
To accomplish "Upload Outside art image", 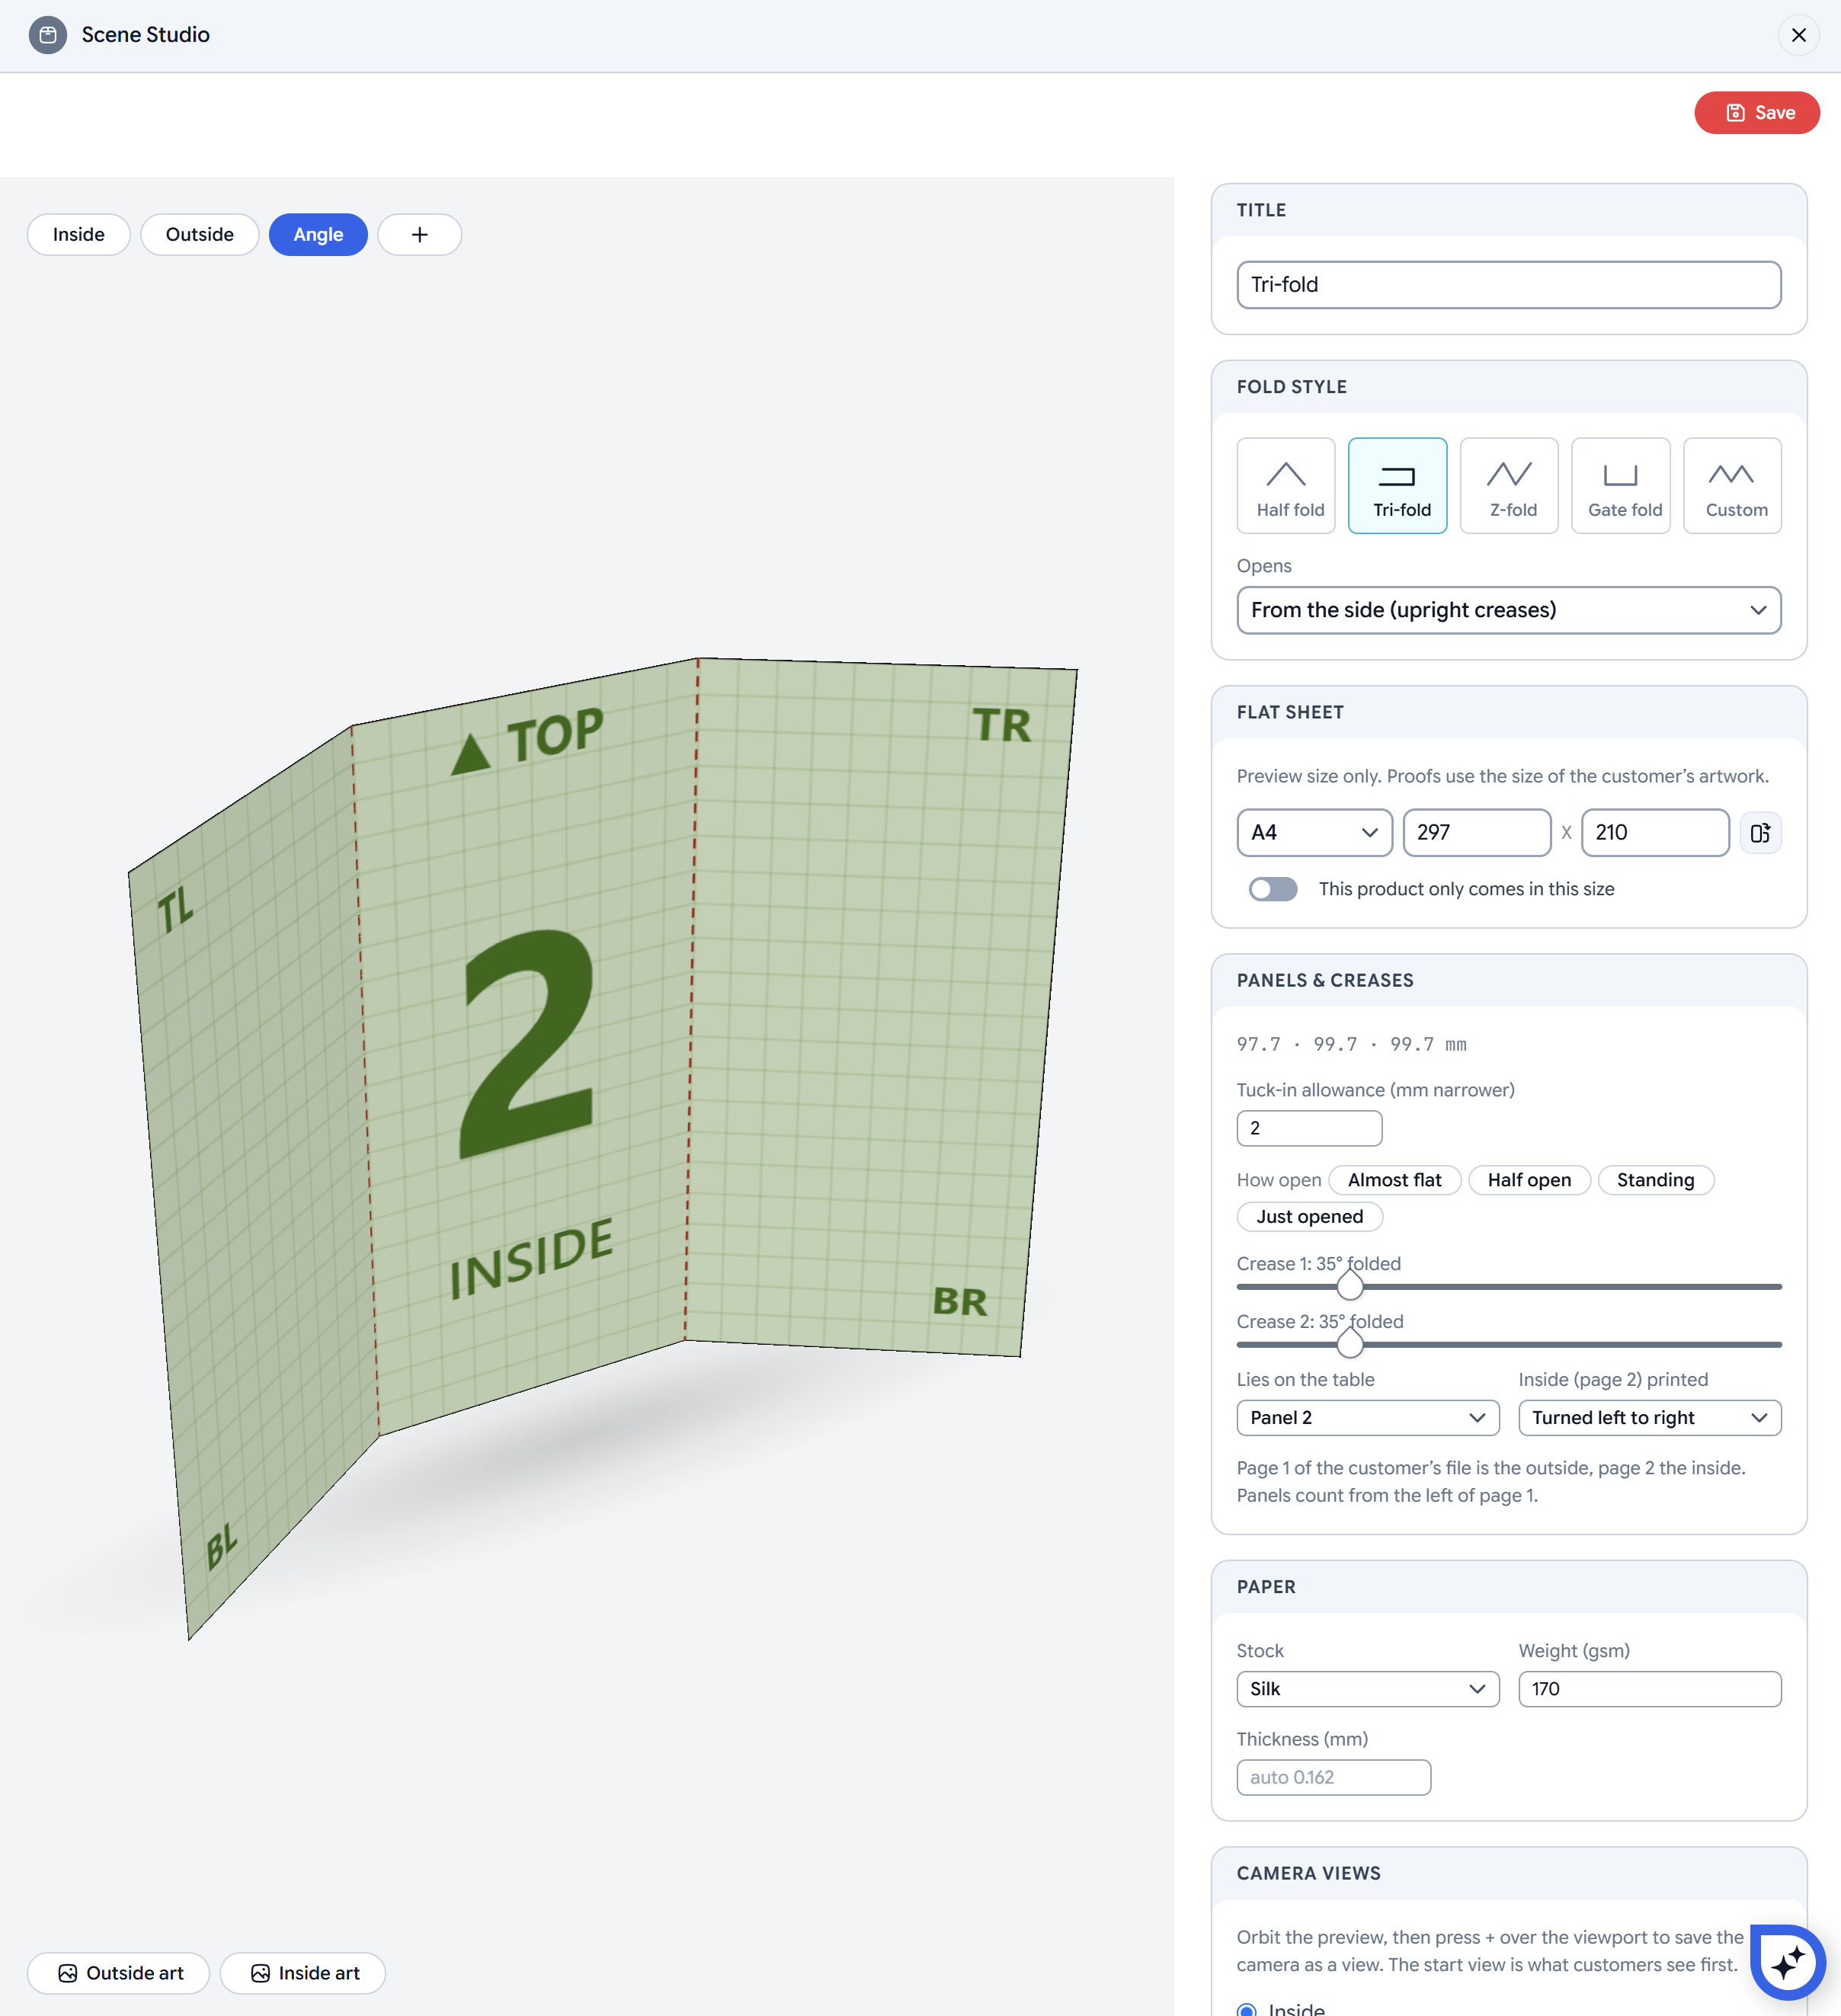I will 118,1973.
